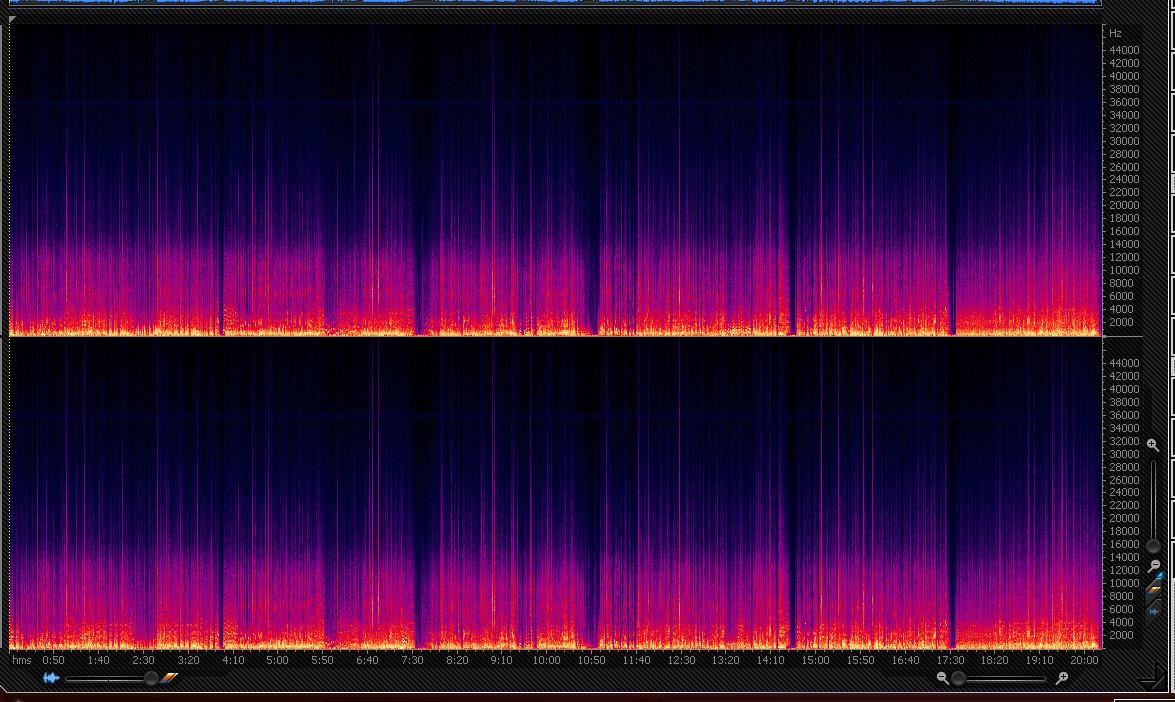Select the waveform display icon on vertical bar
The width and height of the screenshot is (1175, 702).
click(x=1155, y=612)
